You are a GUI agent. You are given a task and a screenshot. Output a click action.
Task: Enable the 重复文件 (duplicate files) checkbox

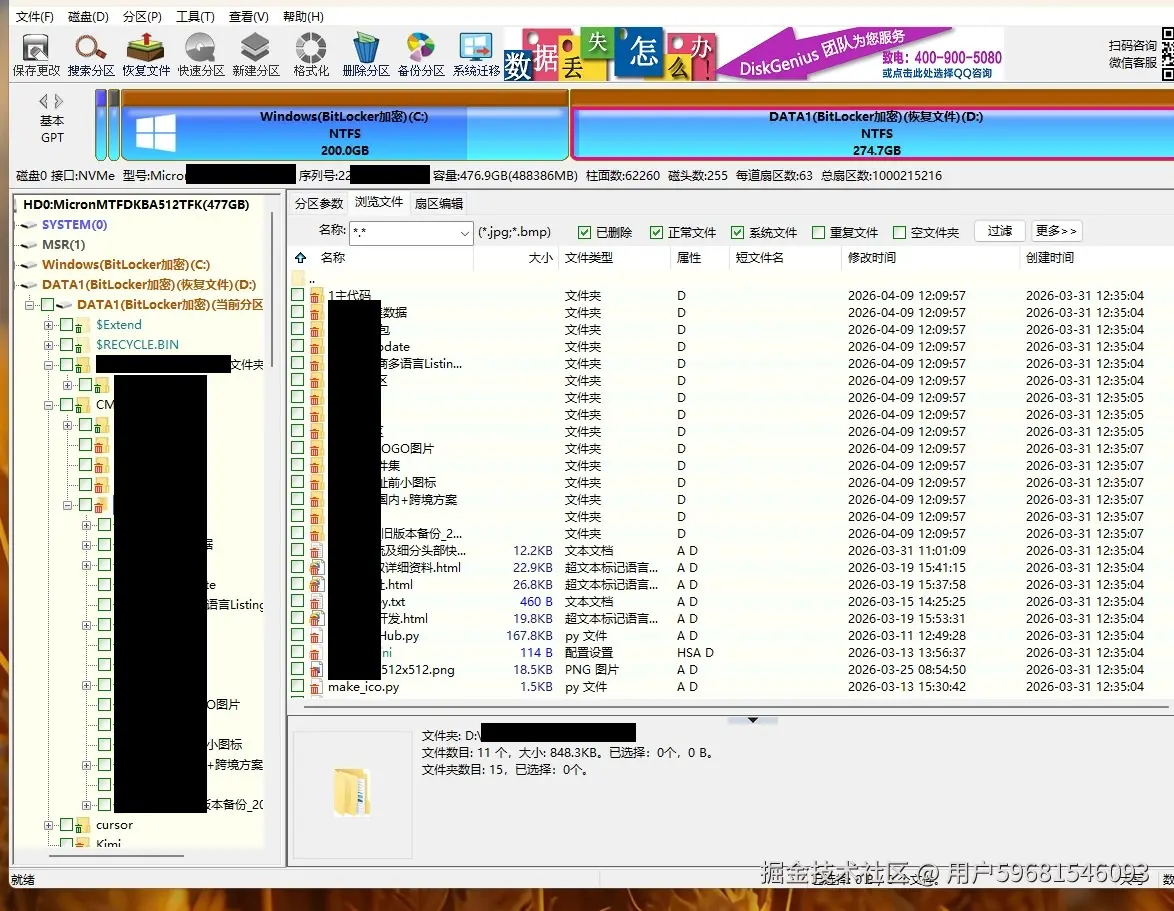coord(818,232)
